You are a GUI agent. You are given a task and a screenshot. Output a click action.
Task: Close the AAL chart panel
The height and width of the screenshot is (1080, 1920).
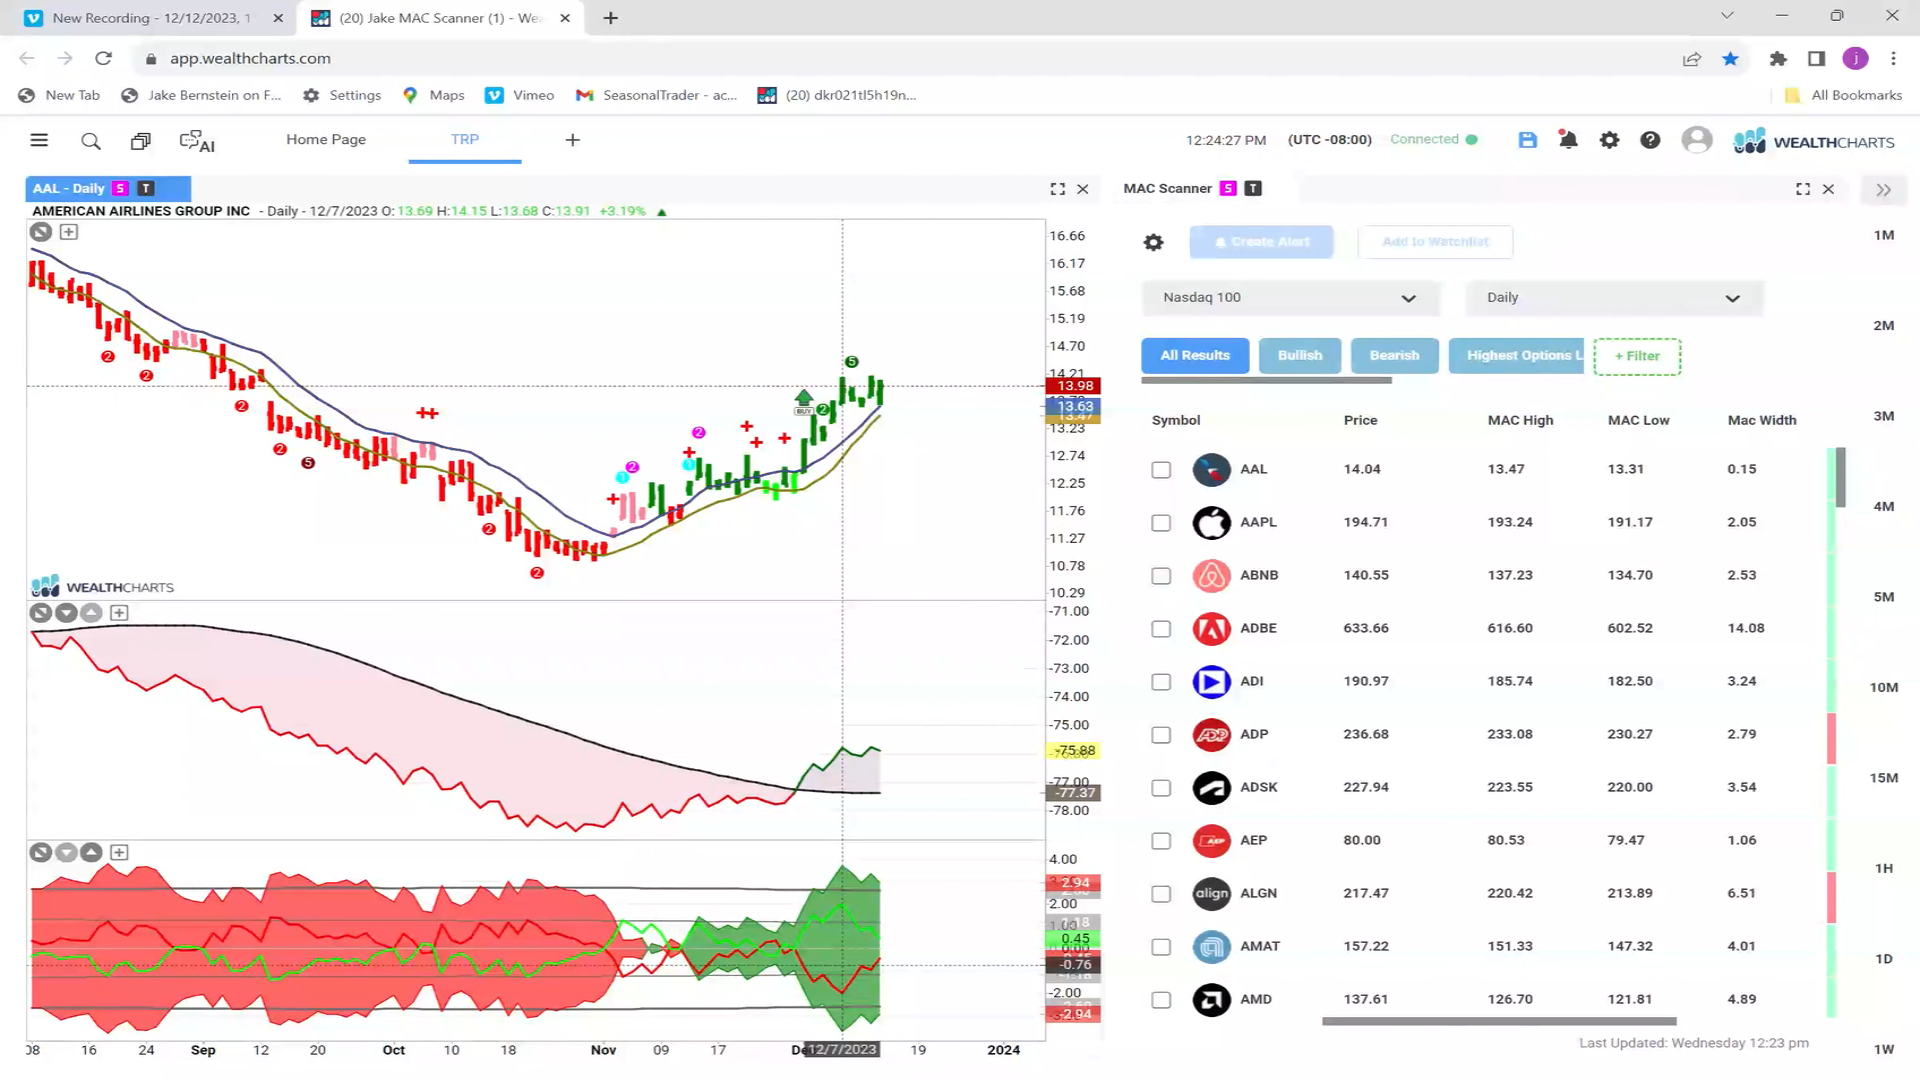pyautogui.click(x=1083, y=188)
